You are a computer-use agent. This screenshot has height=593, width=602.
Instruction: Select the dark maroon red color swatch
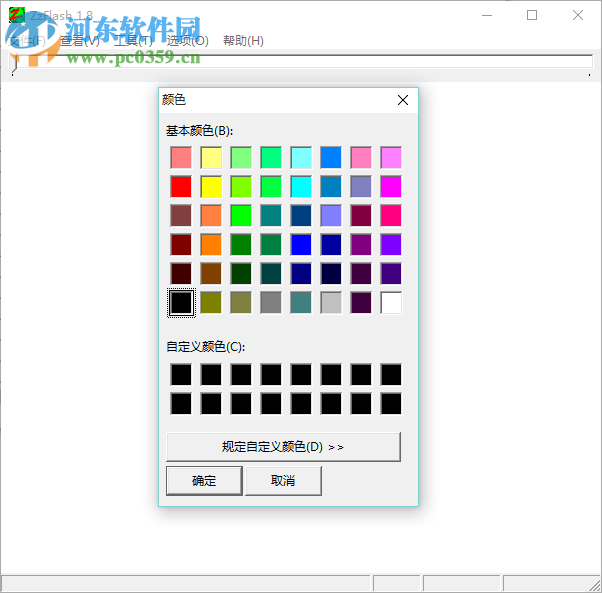tap(181, 244)
